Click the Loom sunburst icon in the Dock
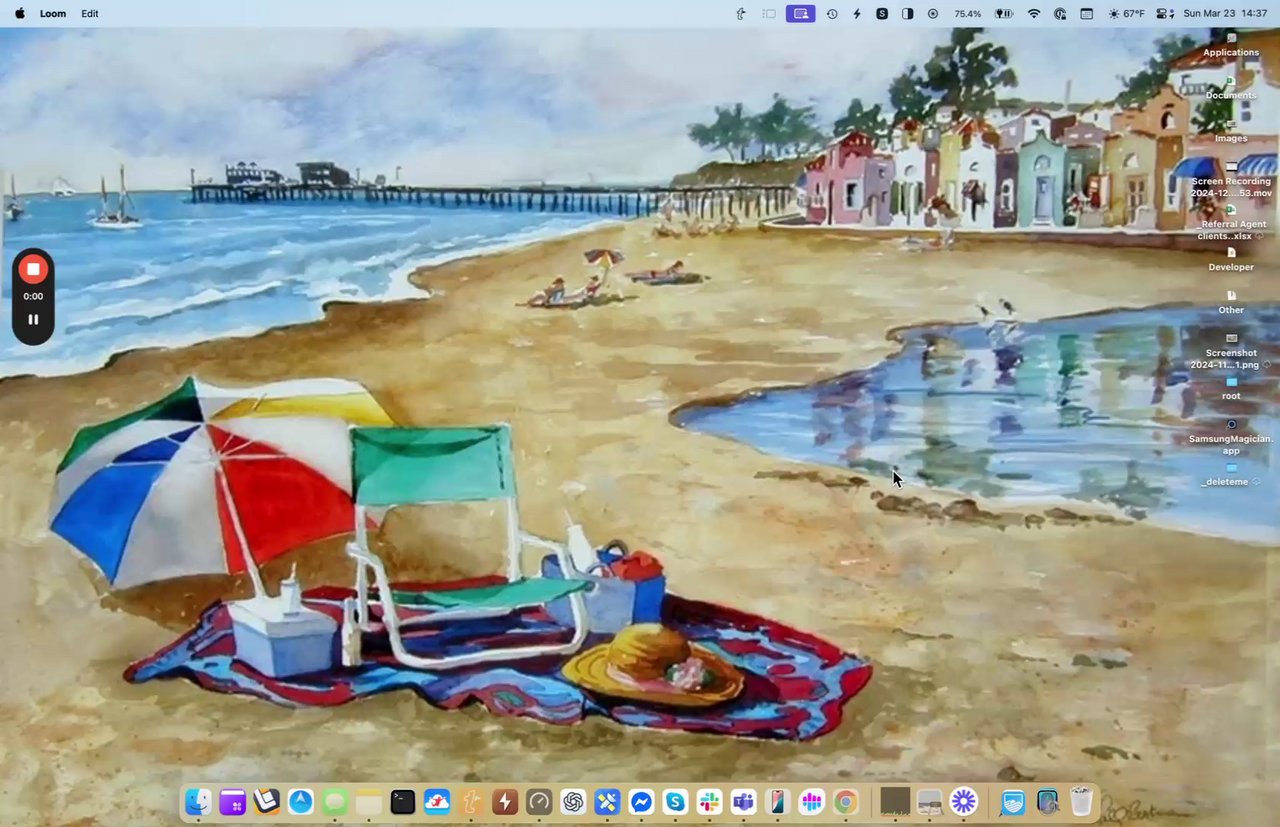The width and height of the screenshot is (1280, 827). coord(963,801)
